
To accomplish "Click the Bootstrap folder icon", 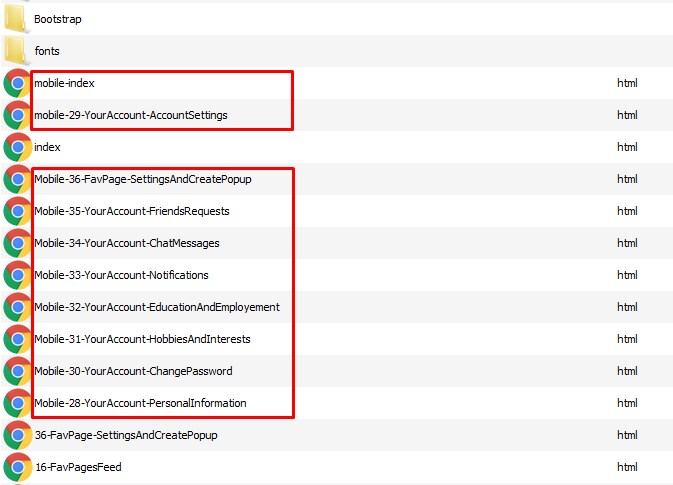I will pyautogui.click(x=17, y=19).
